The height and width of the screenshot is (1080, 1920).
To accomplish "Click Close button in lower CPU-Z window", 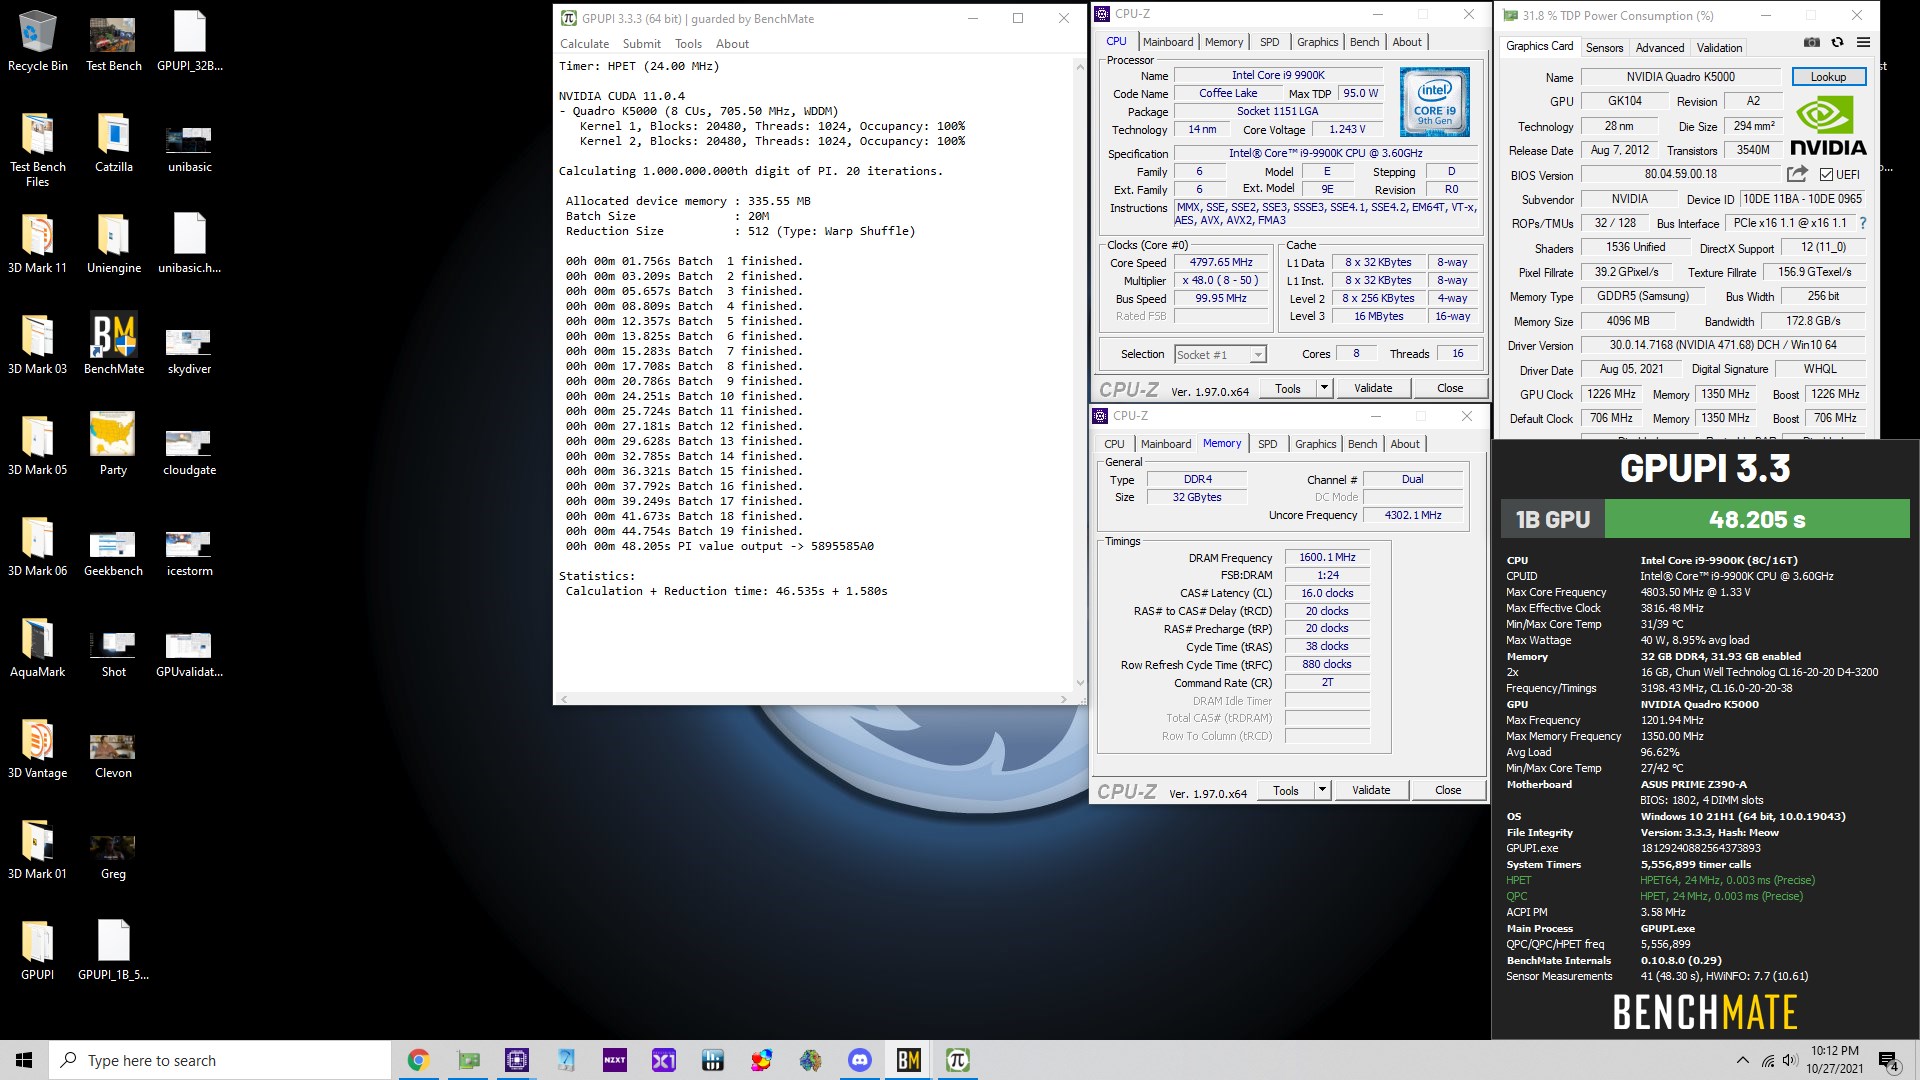I will click(x=1448, y=790).
